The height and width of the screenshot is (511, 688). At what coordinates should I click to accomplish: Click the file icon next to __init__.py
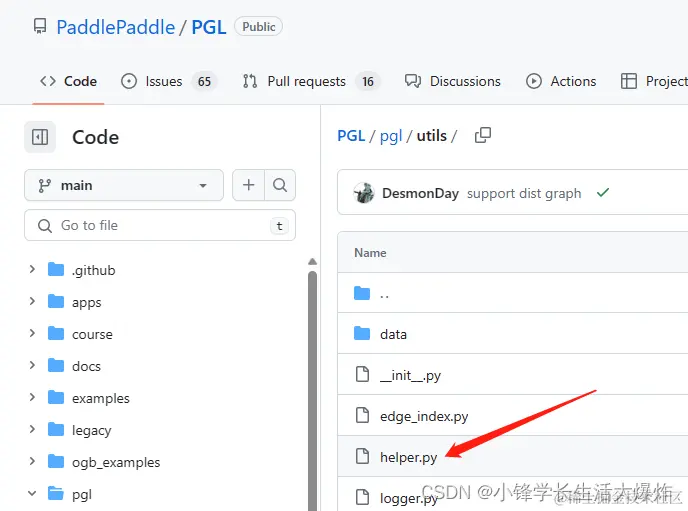[362, 374]
